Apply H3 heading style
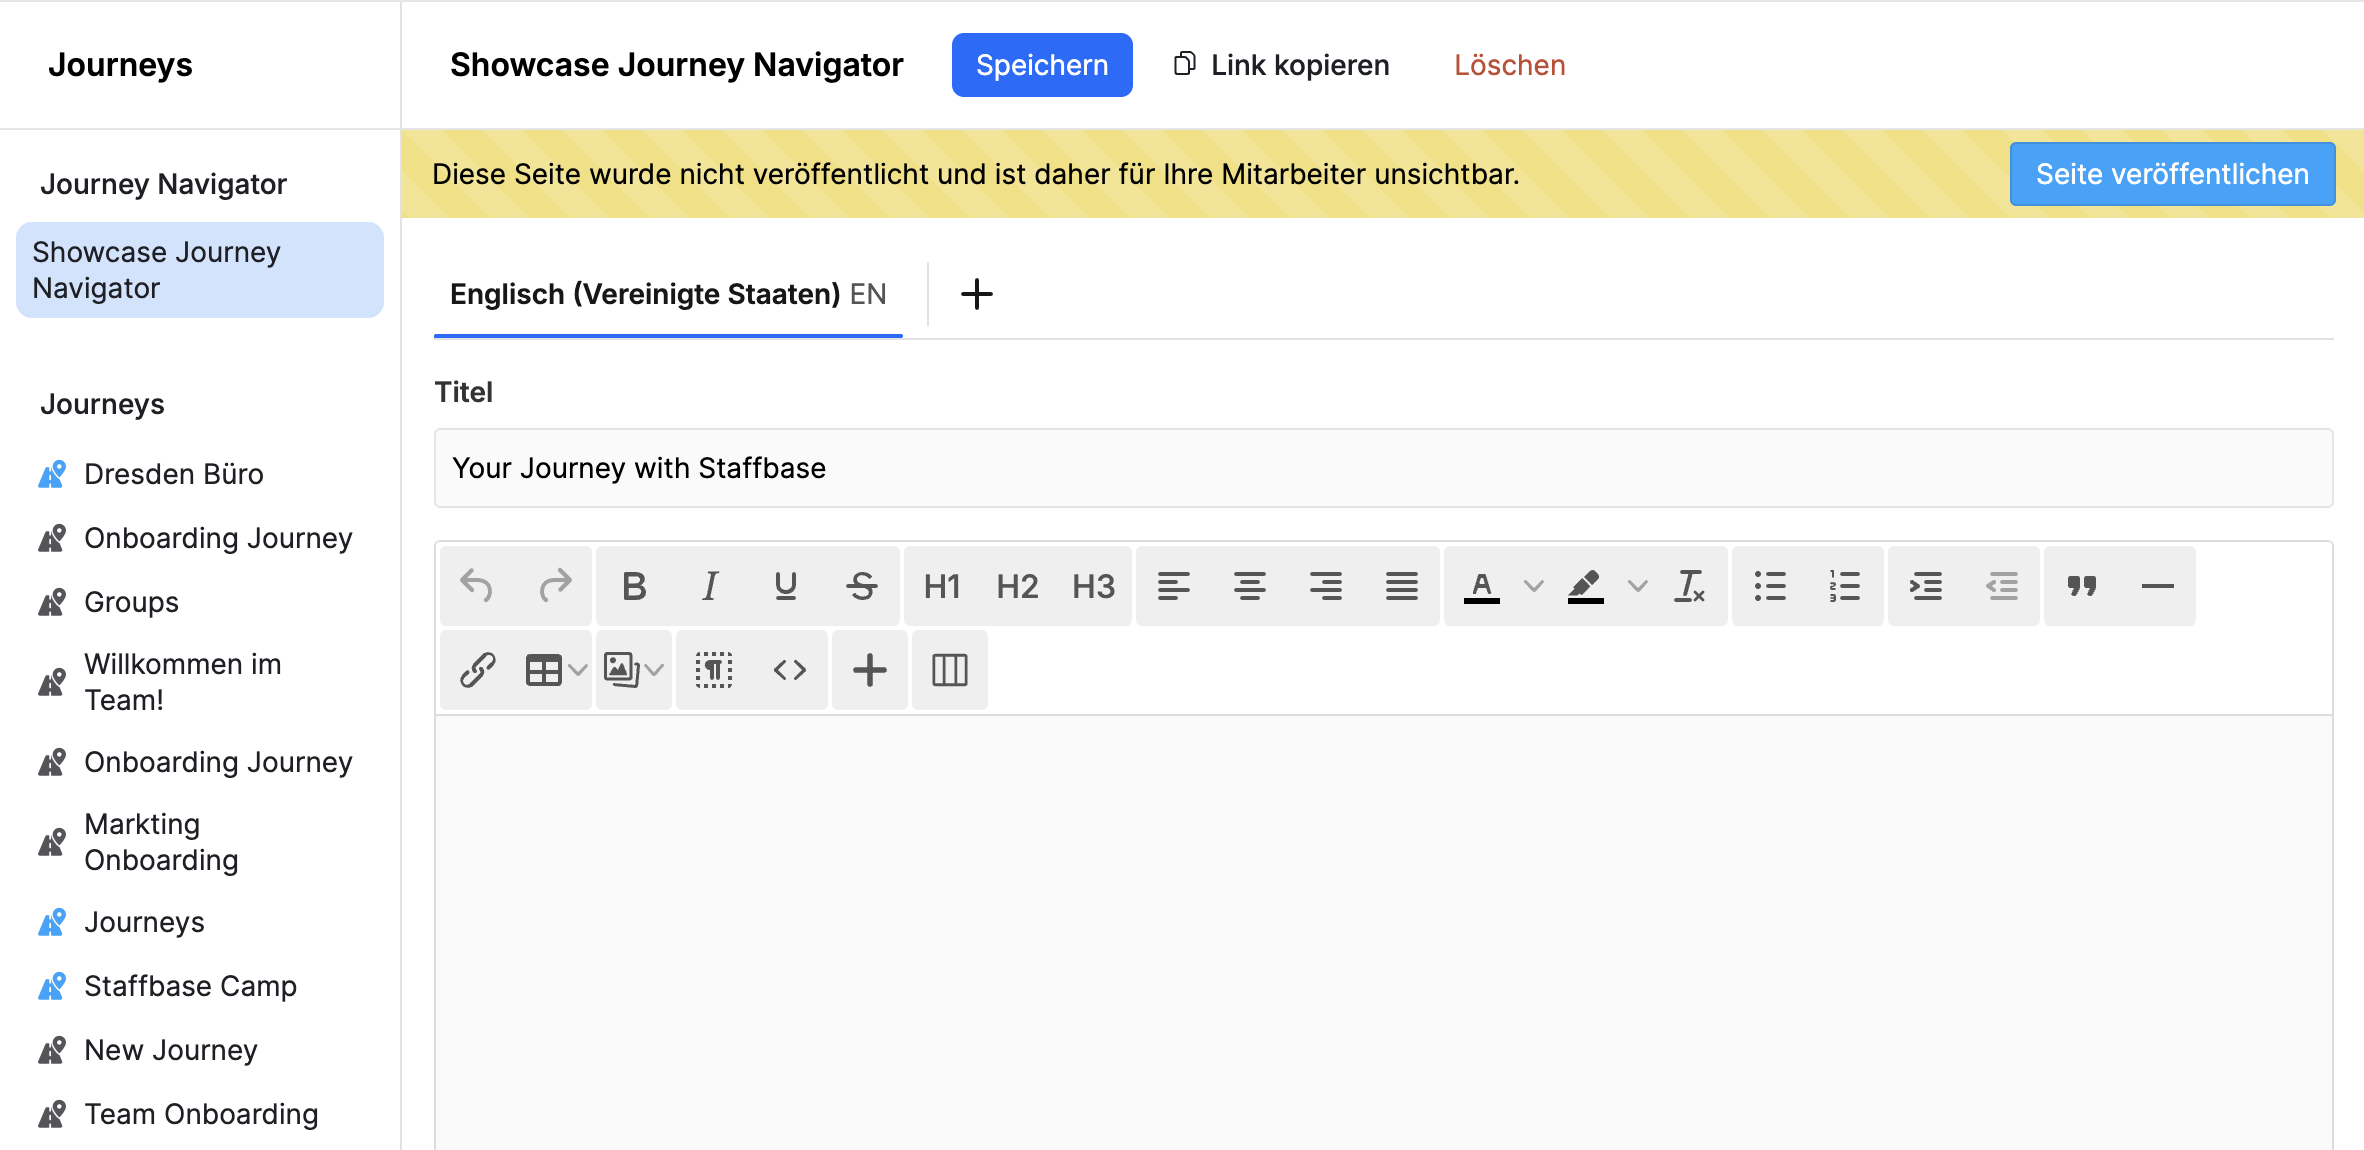 click(1094, 586)
